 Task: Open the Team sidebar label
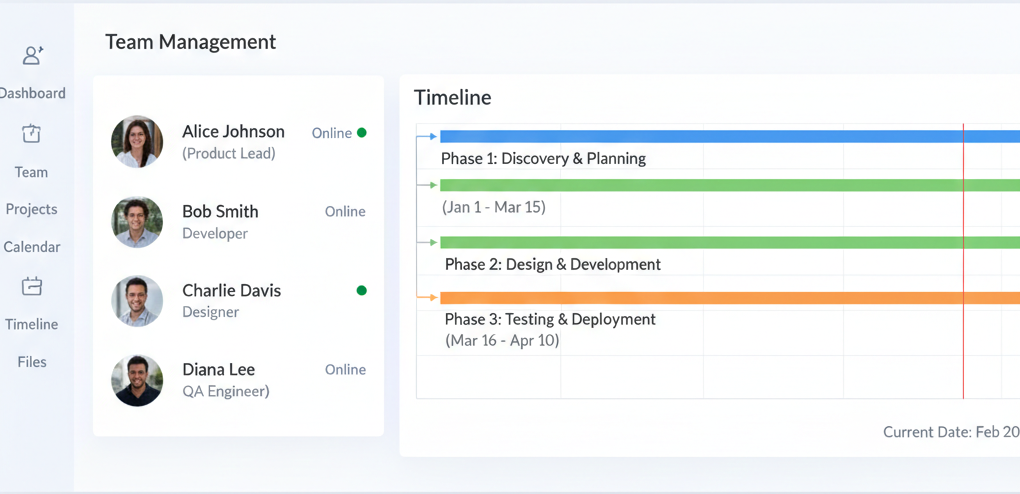coord(31,172)
